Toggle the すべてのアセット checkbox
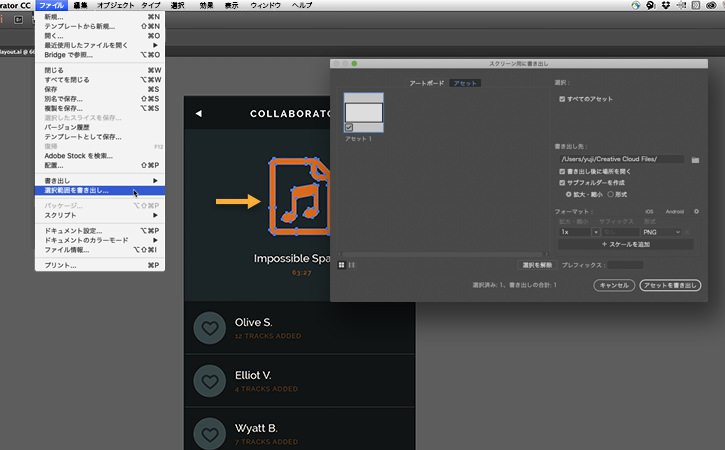 (562, 99)
